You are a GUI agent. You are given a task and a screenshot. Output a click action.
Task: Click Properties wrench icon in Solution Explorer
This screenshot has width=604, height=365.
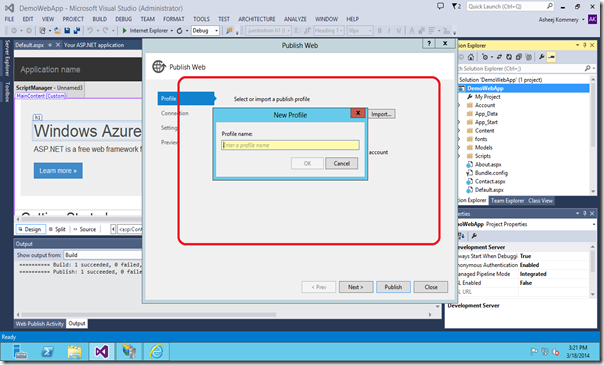click(542, 57)
